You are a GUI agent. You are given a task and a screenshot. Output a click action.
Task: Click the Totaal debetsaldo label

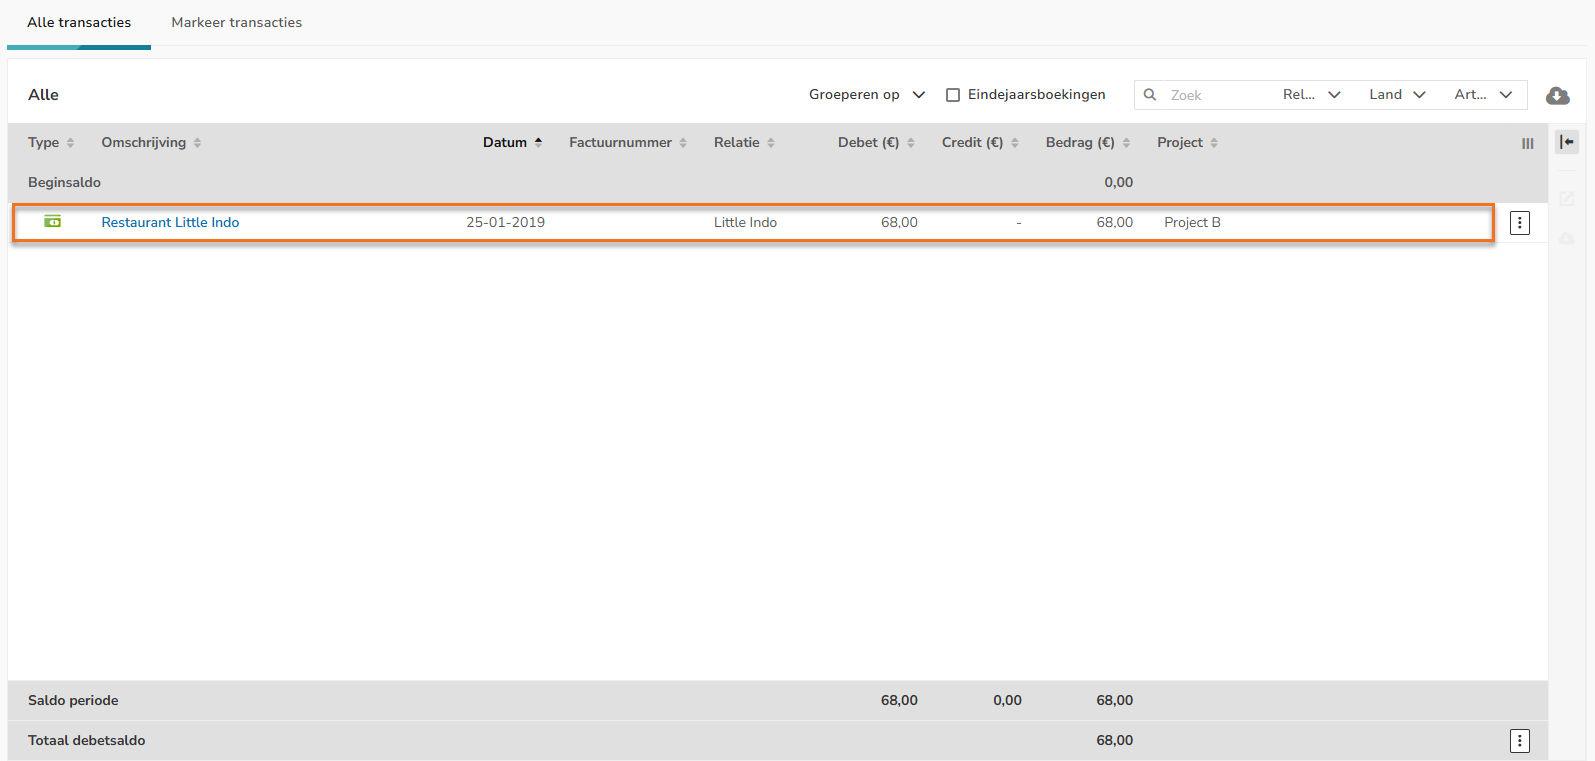(86, 741)
